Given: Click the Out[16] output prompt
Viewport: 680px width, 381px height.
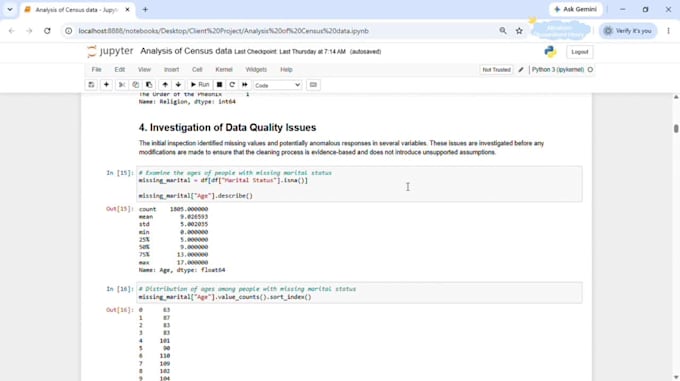Looking at the screenshot, I should pos(120,310).
